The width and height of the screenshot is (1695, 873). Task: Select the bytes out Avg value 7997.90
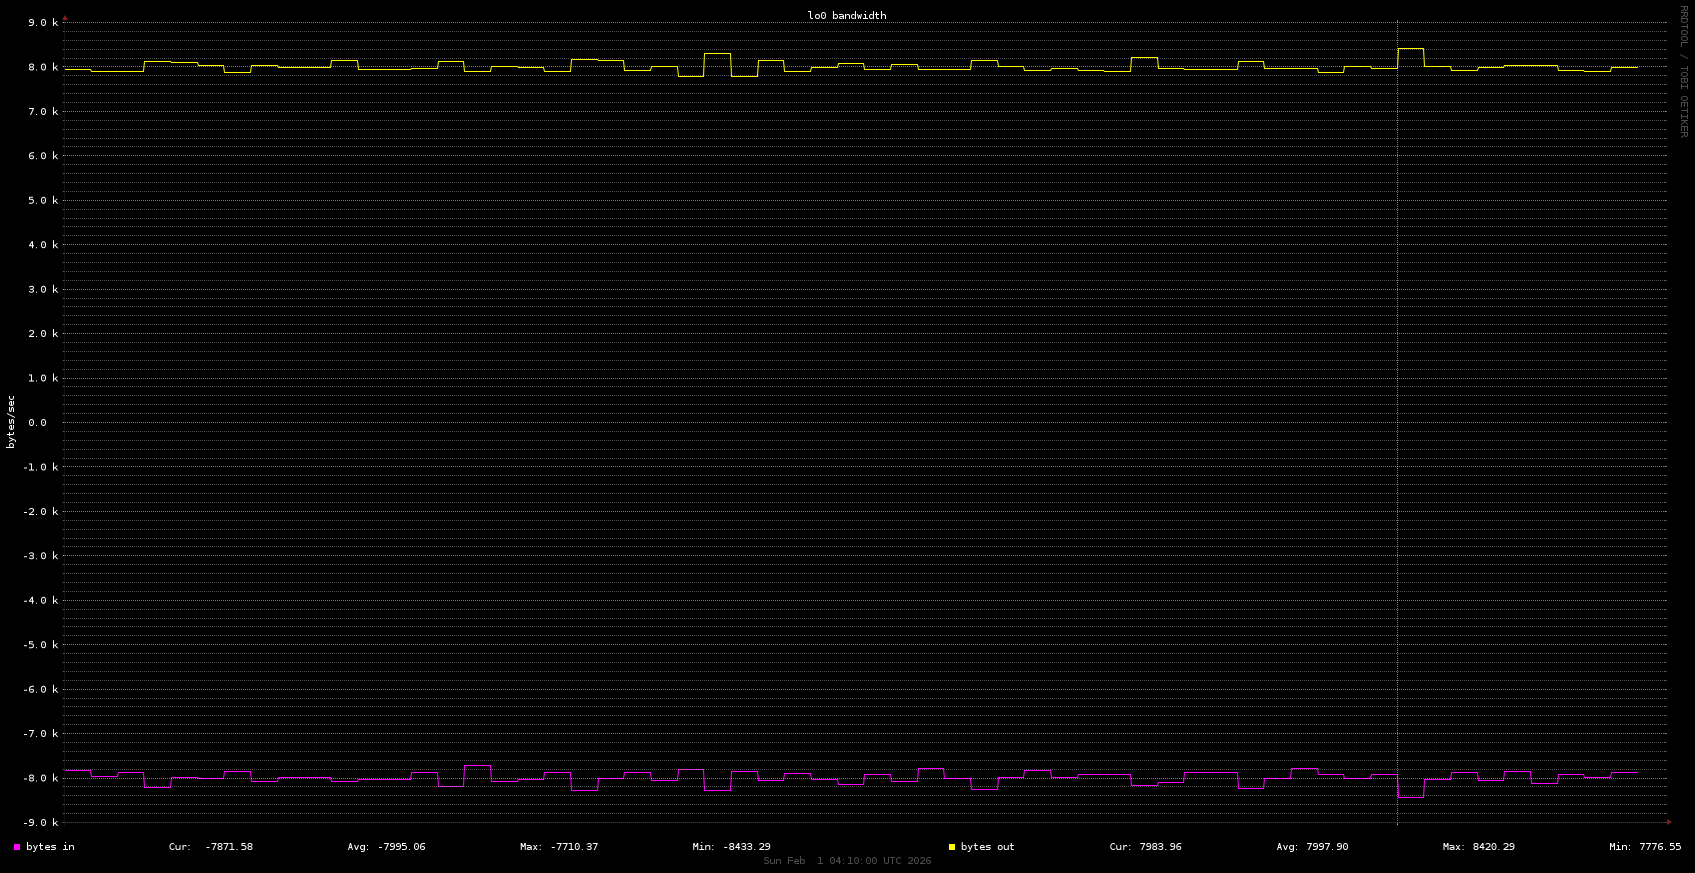click(x=1327, y=847)
